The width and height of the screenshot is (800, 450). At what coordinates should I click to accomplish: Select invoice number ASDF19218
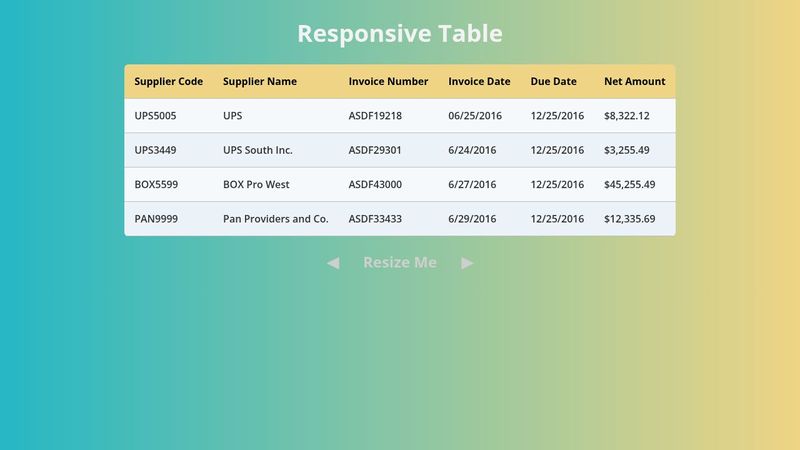coord(375,116)
